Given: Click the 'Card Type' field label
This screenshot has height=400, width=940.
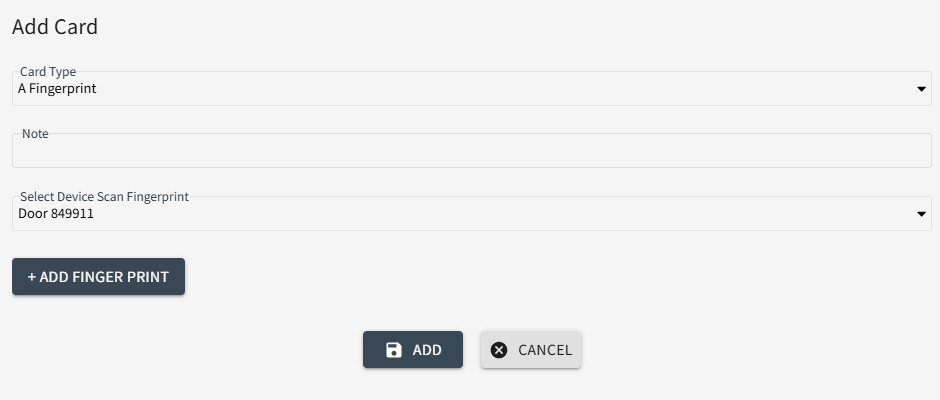Looking at the screenshot, I should pos(48,72).
